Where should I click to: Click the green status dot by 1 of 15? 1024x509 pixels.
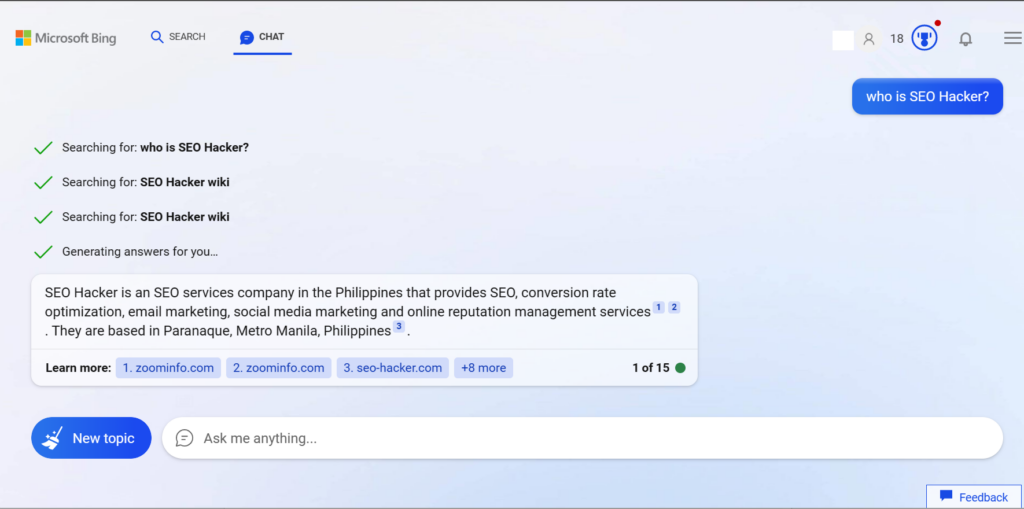click(x=680, y=368)
